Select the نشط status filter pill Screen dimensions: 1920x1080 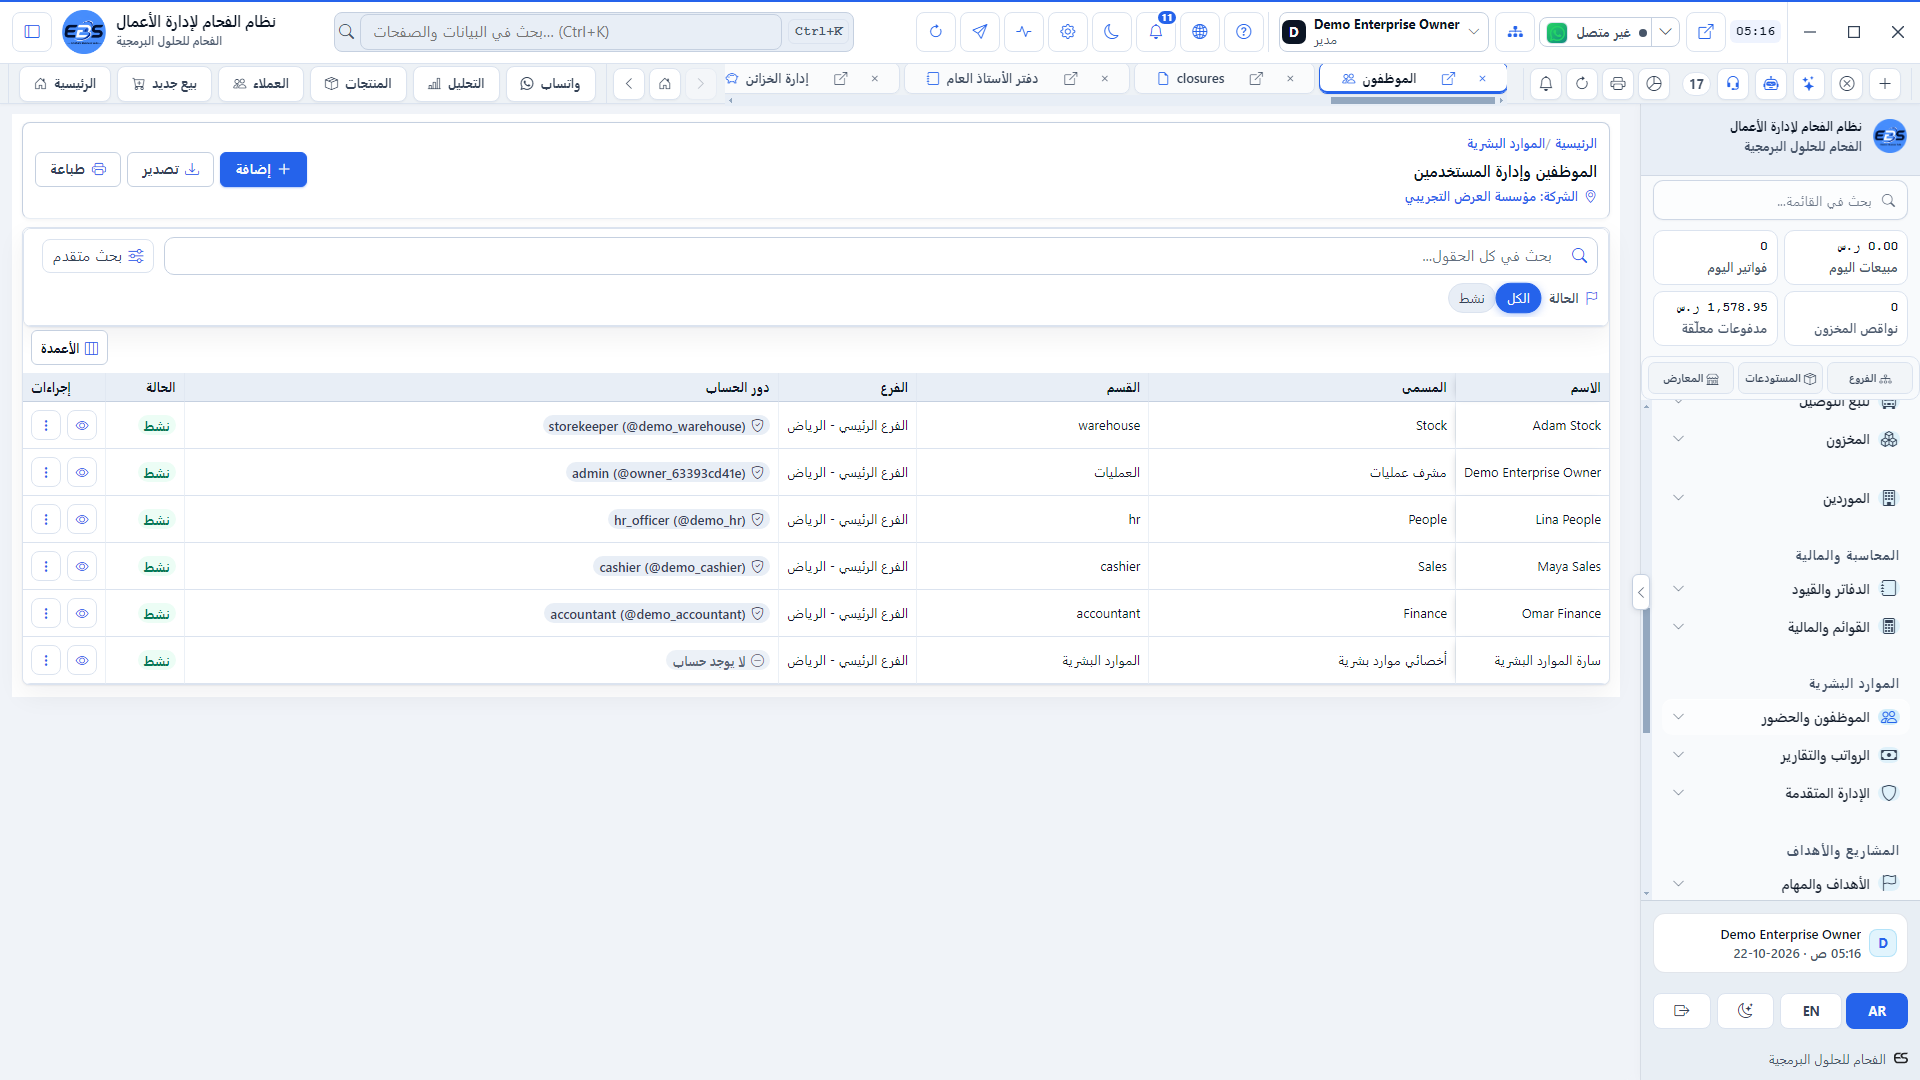[x=1471, y=298]
